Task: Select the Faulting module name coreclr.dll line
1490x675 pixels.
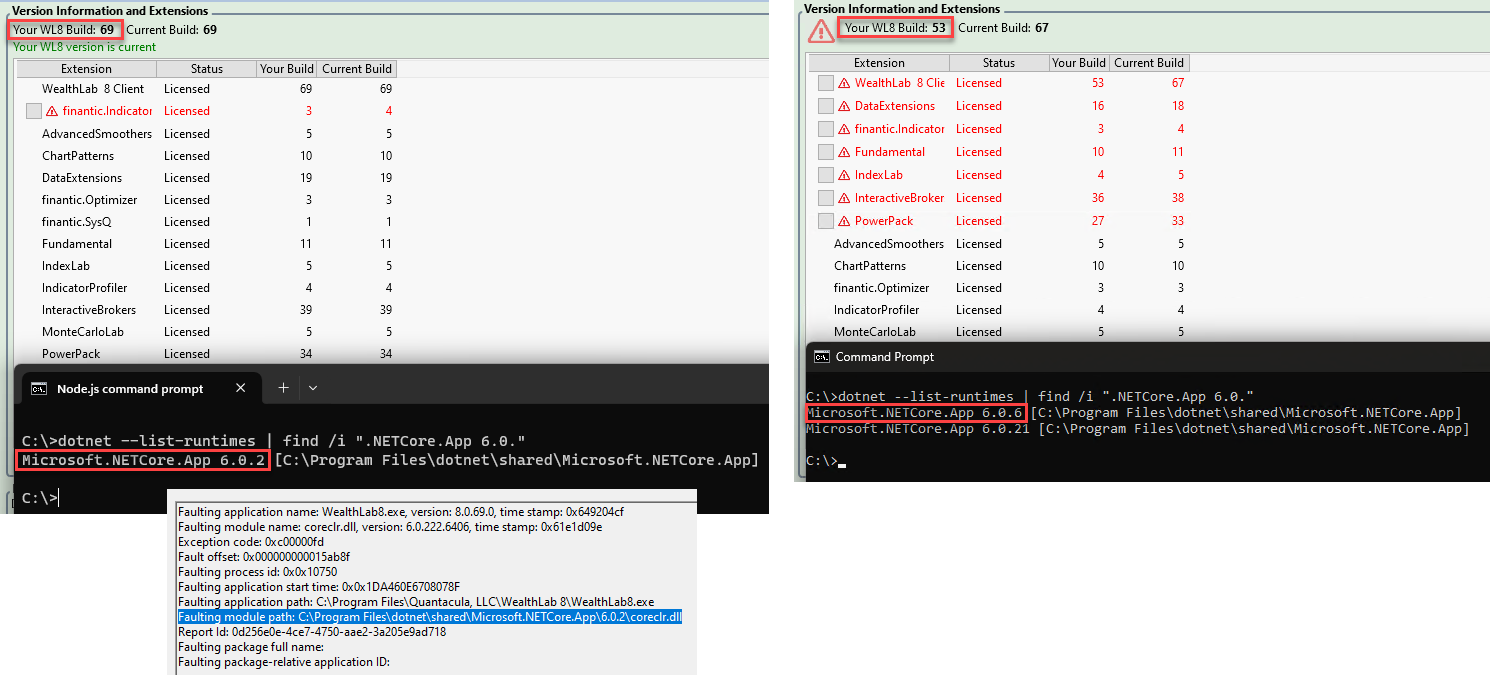Action: (390, 527)
